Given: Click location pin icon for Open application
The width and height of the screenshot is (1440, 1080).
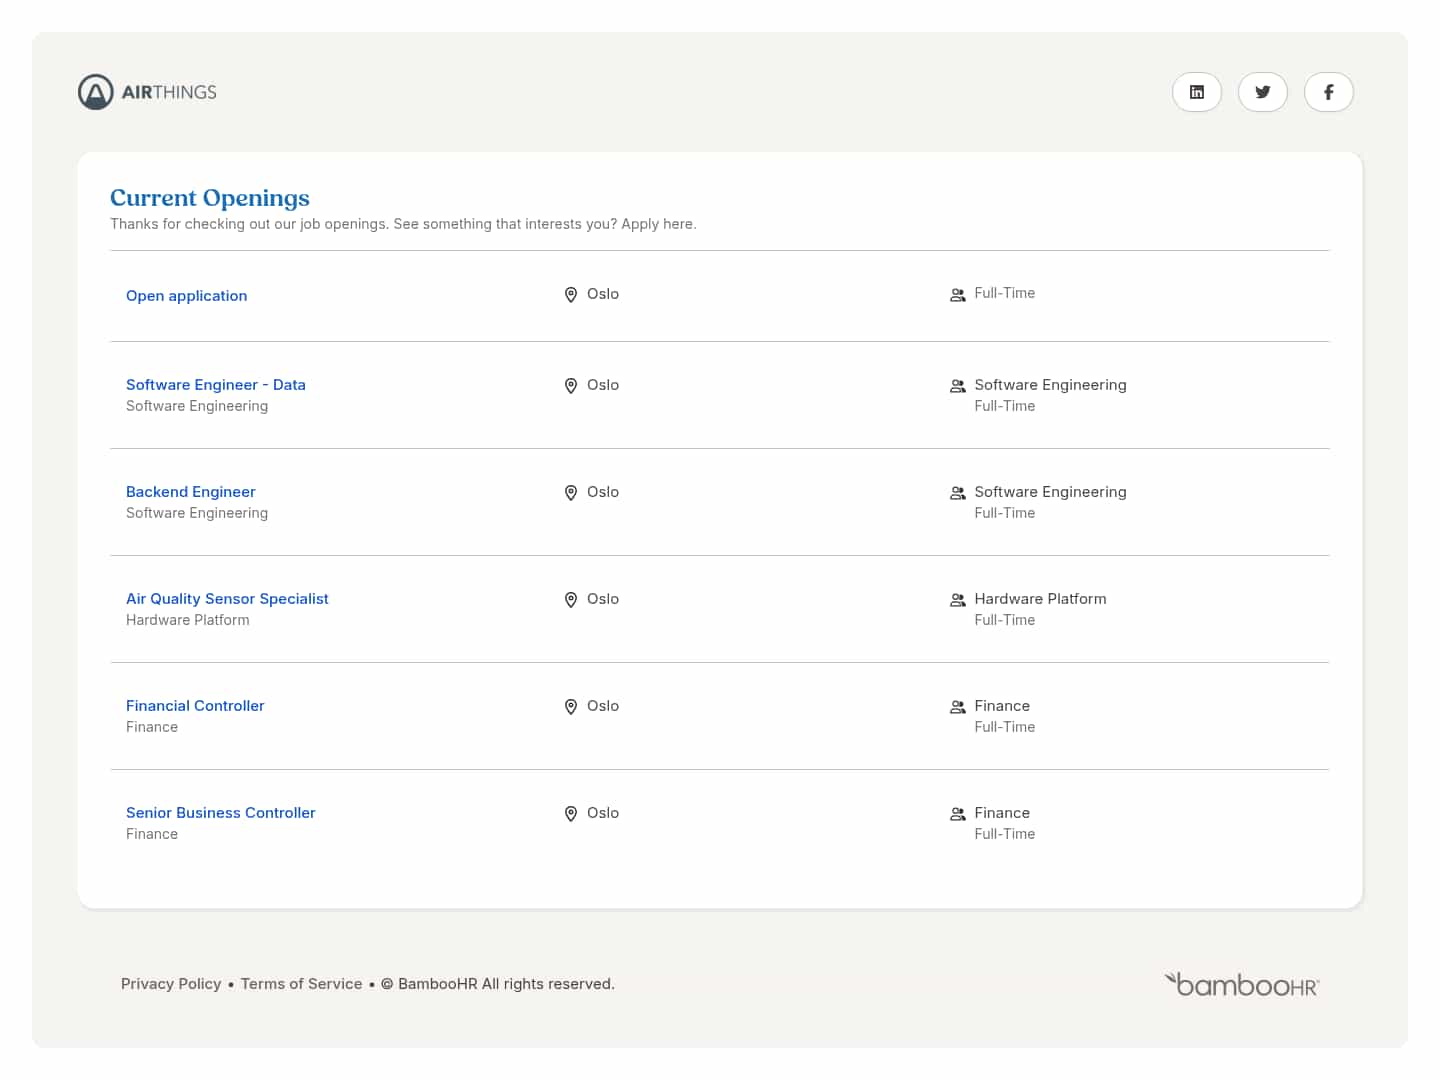Looking at the screenshot, I should pyautogui.click(x=570, y=295).
